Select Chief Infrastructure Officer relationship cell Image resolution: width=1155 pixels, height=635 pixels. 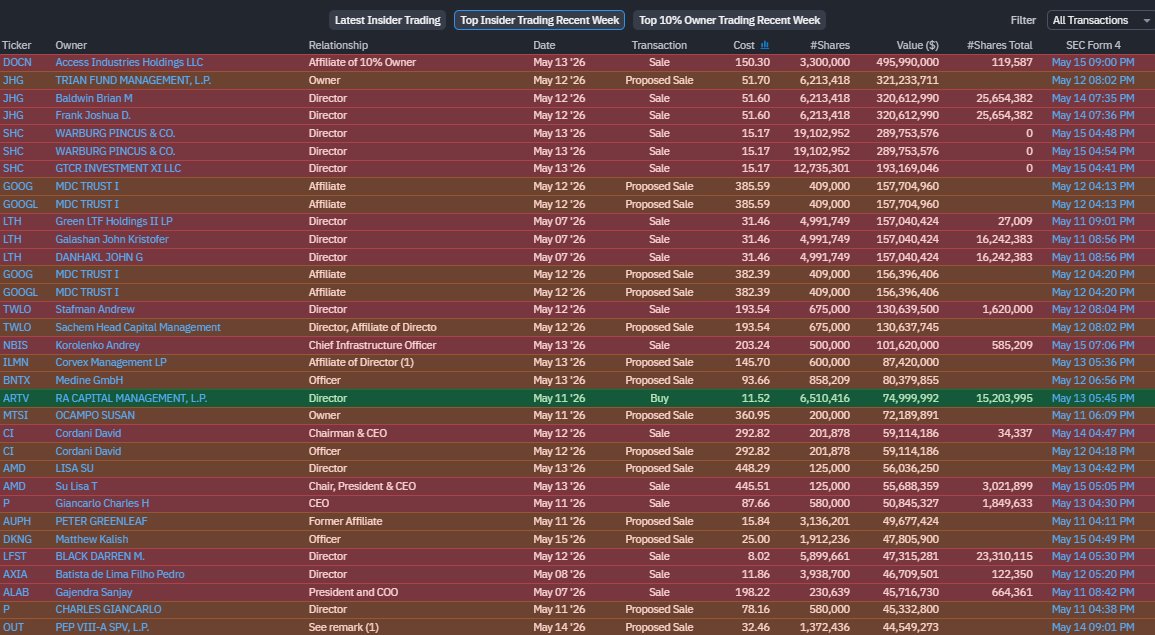[372, 345]
